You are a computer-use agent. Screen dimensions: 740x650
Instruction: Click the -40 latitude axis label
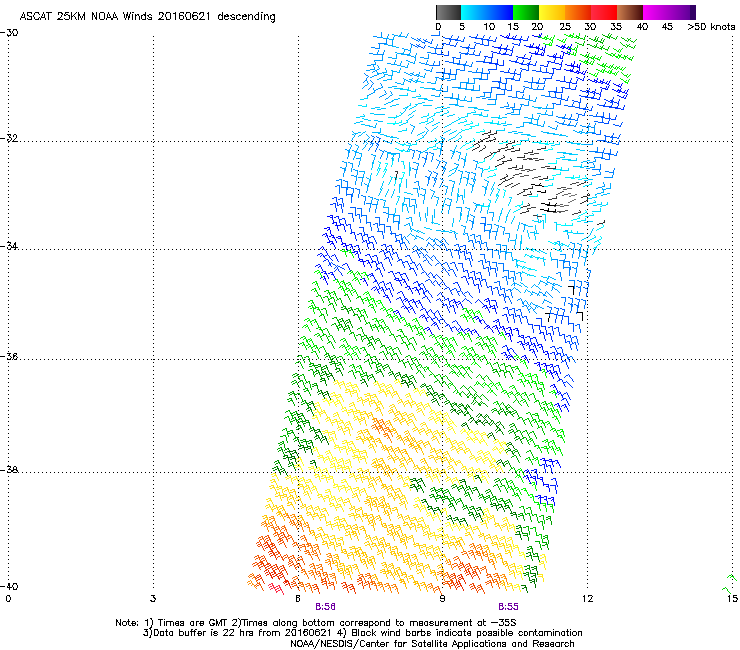(9, 586)
